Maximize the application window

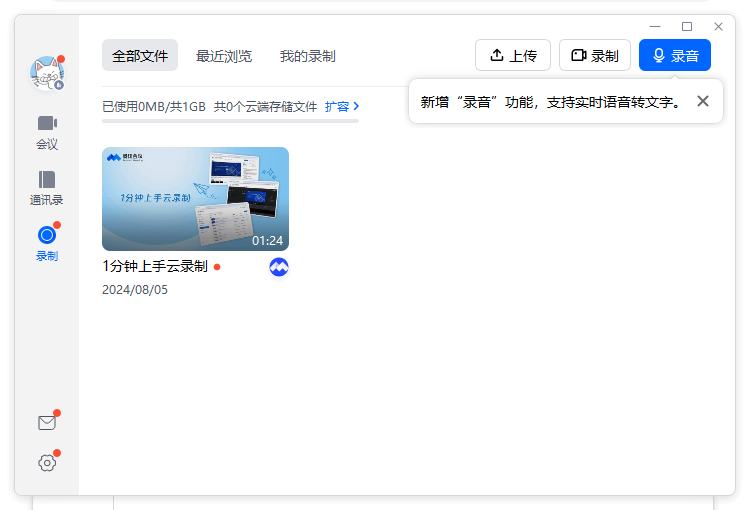(x=687, y=26)
